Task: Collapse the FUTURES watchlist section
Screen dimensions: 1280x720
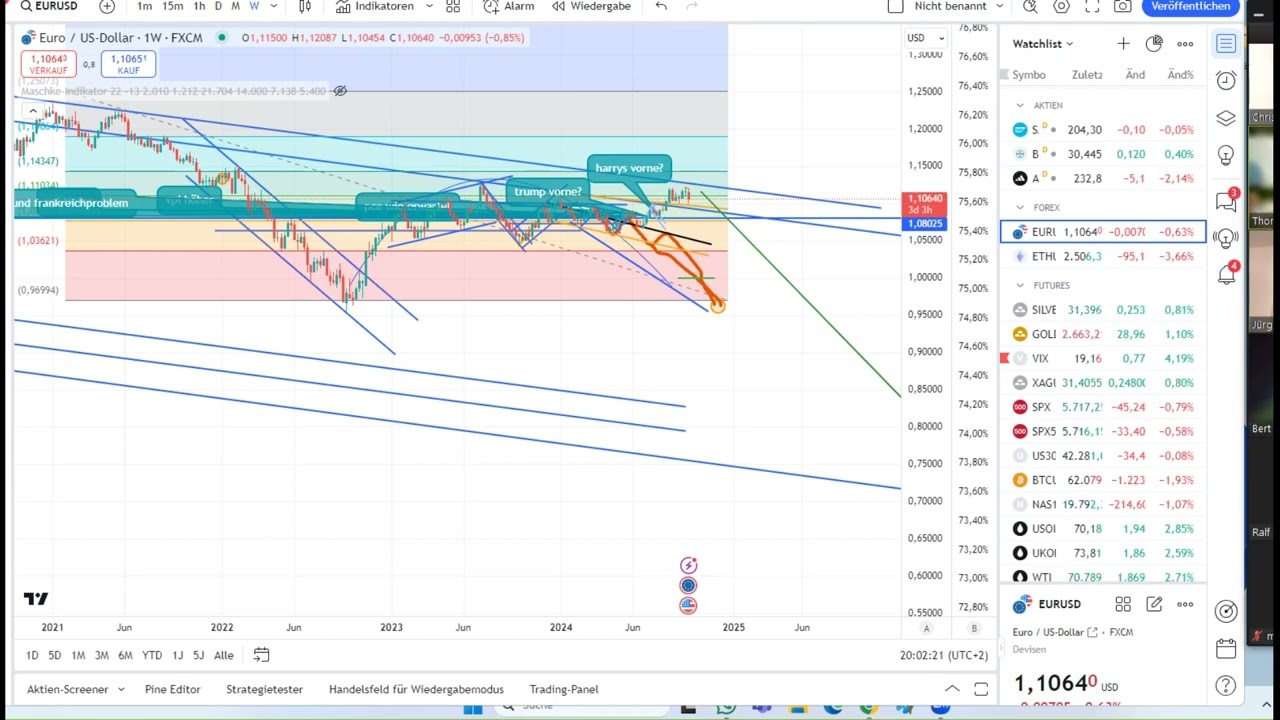Action: [1020, 285]
